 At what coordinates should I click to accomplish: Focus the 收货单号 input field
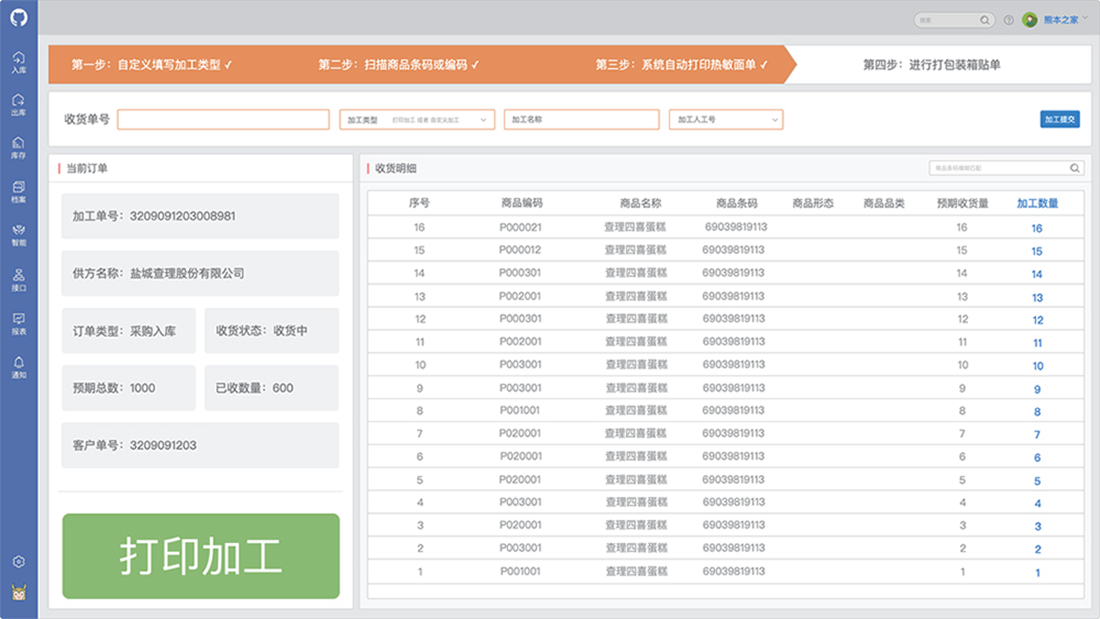click(x=223, y=119)
